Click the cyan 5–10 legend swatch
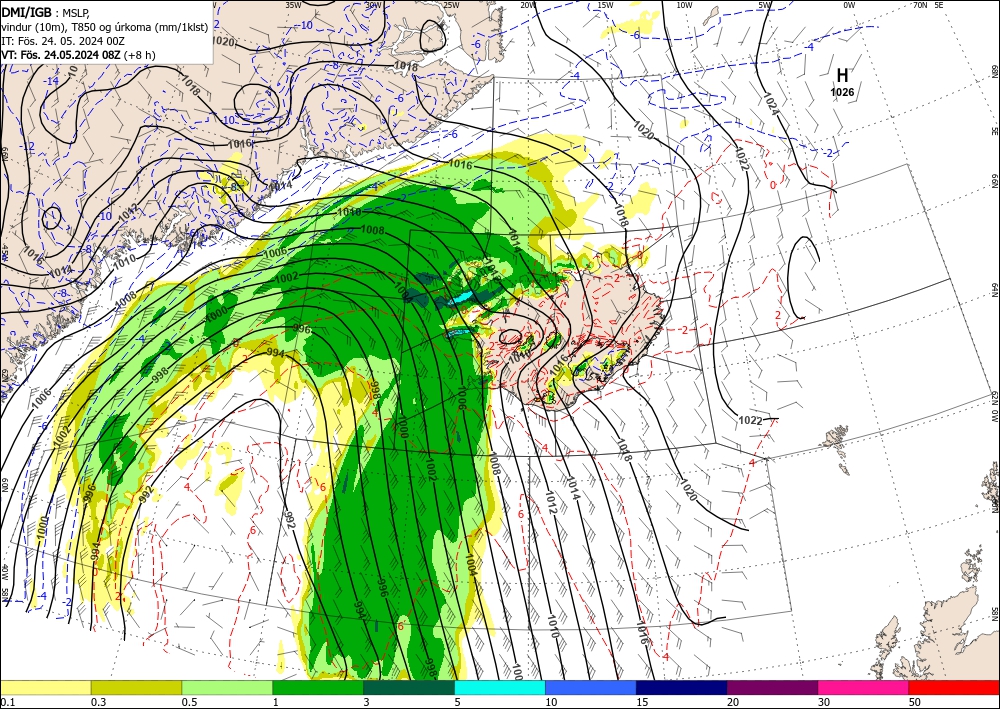Viewport: 1000px width, 709px height. click(500, 687)
